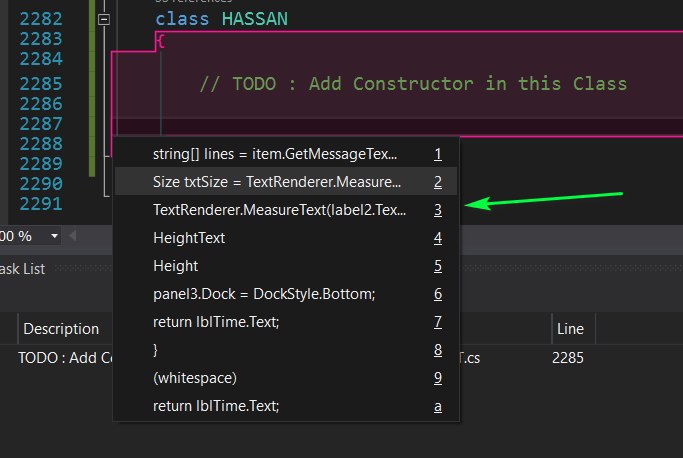Screen dimensions: 683x458
Task: Select the (whitespace) clipboard entry
Action: pyautogui.click(x=286, y=378)
